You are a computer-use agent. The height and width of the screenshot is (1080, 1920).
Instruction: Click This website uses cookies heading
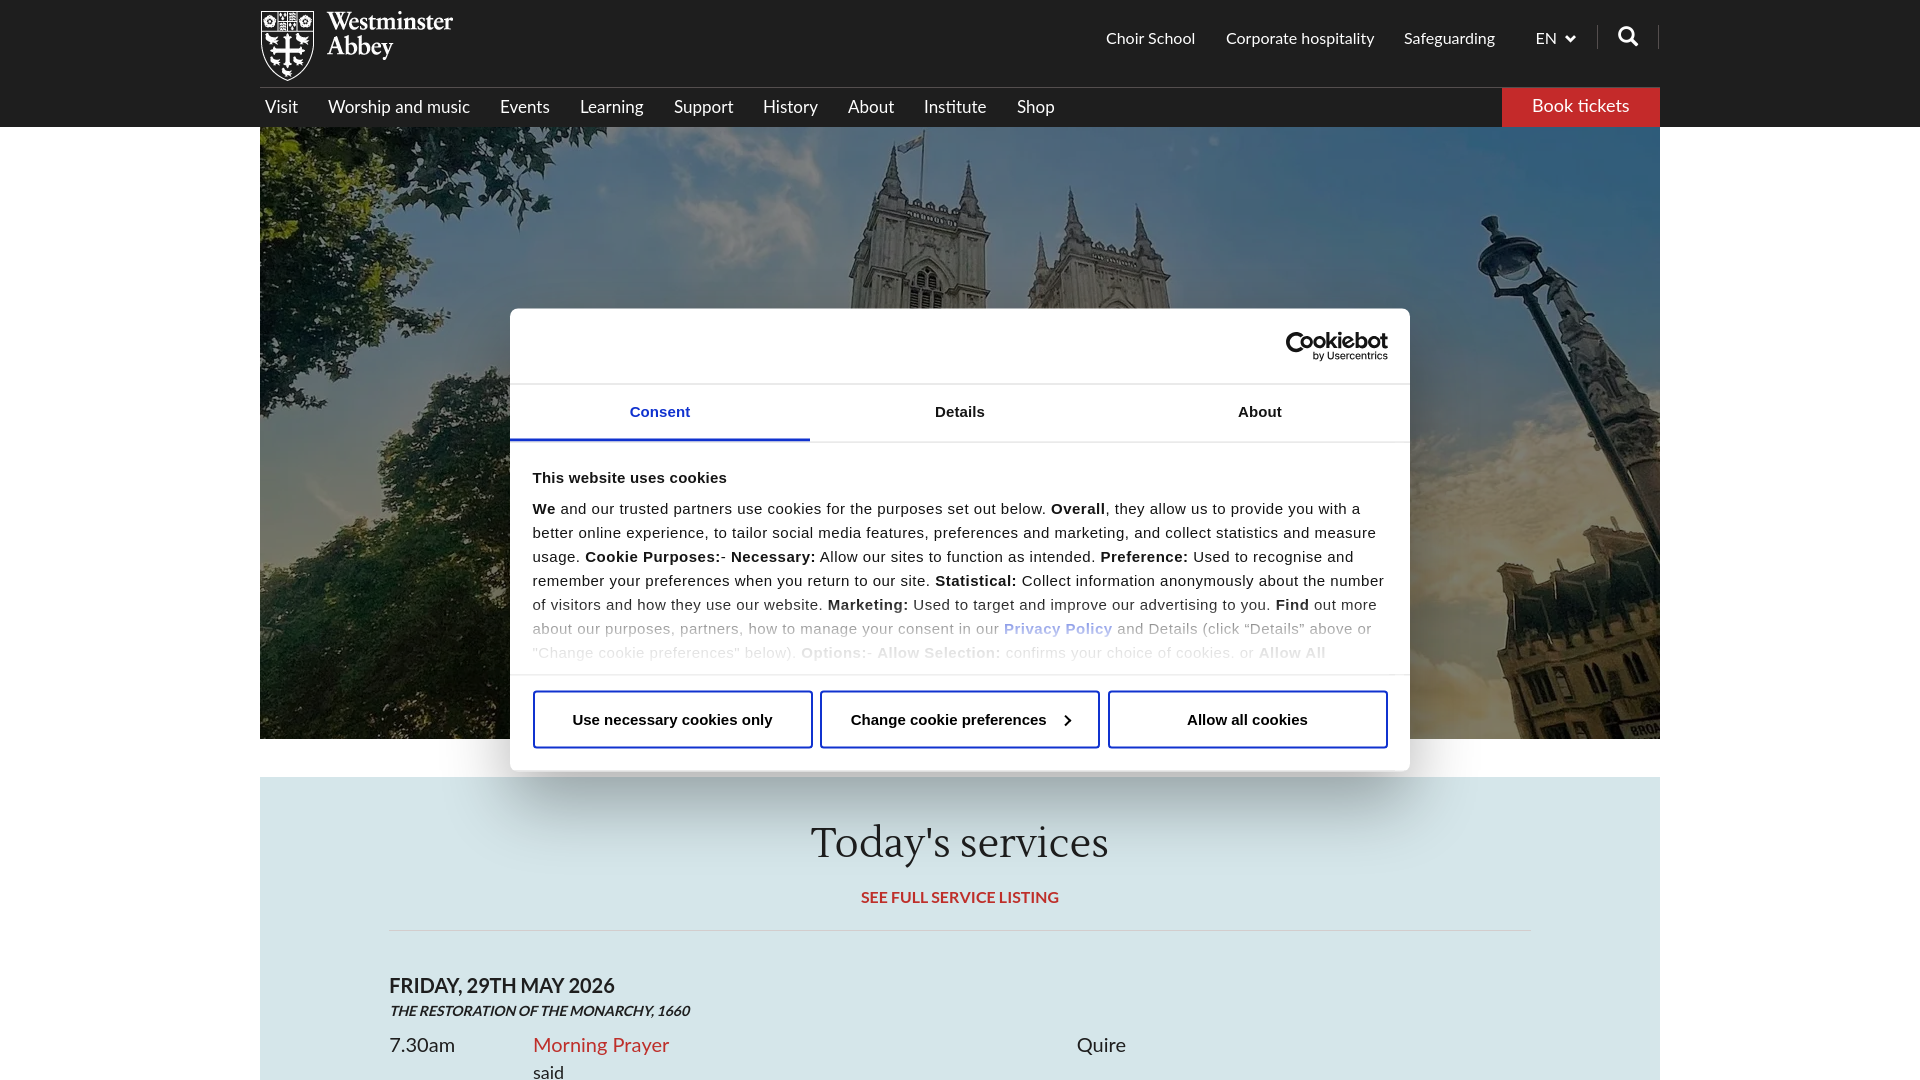coord(630,478)
